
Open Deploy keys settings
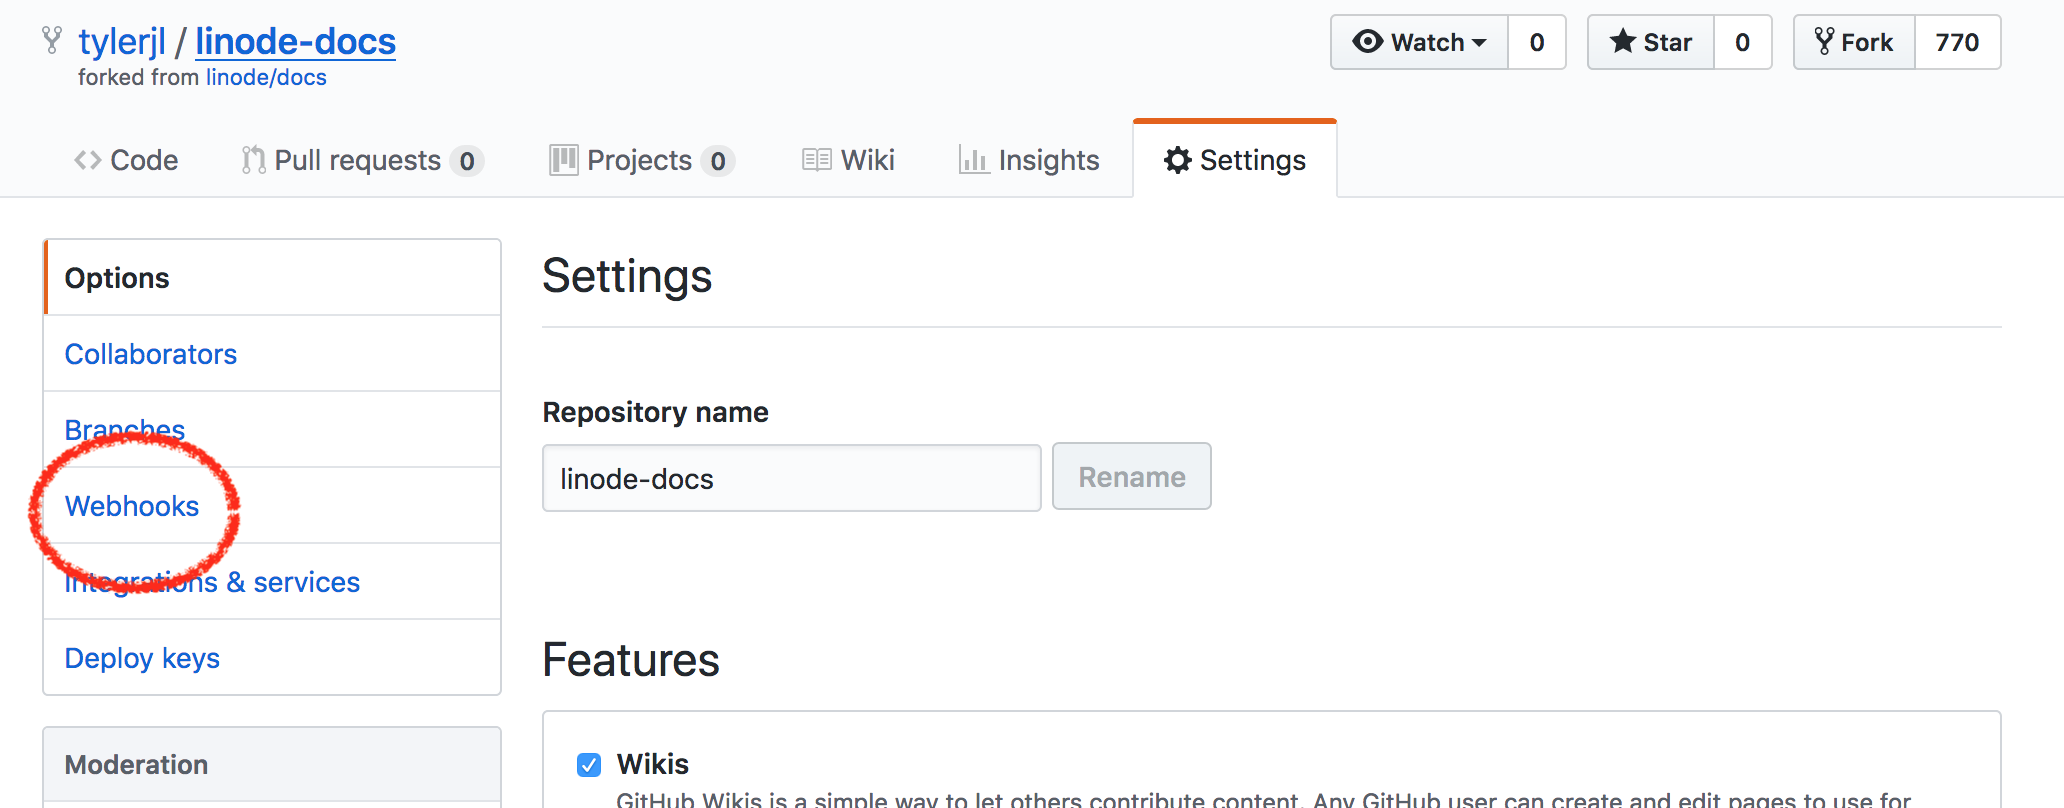tap(142, 658)
